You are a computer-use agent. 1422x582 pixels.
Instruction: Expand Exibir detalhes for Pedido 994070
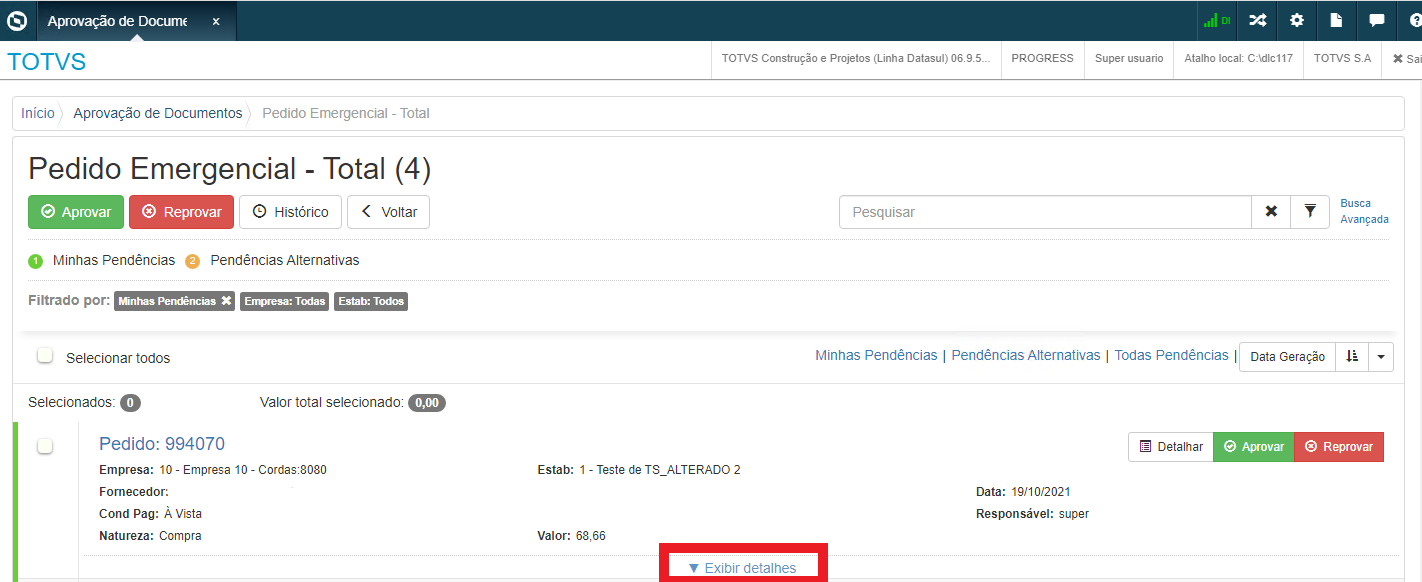(742, 568)
